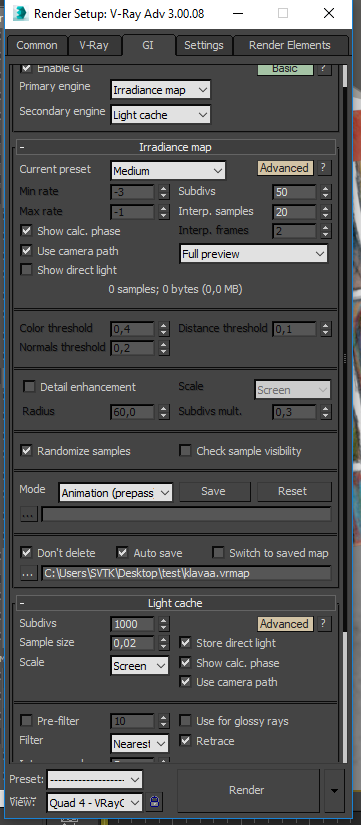Screen dimensions: 361x825
Task: Click Basic mode button in GI section
Action: point(285,68)
